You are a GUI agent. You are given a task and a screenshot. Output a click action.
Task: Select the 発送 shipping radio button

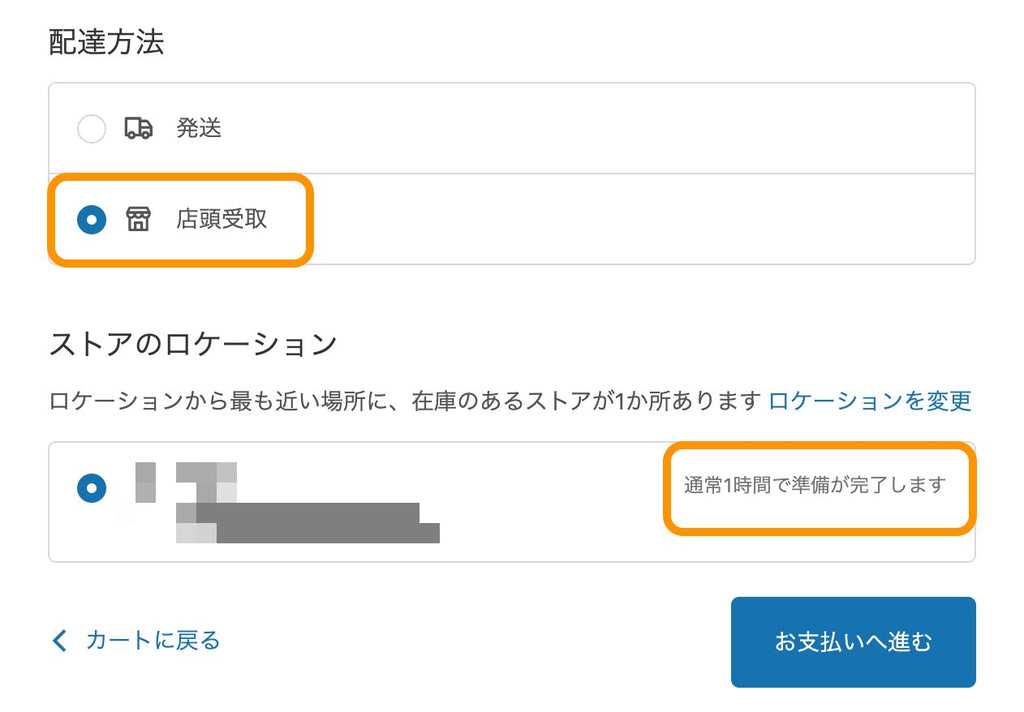pyautogui.click(x=91, y=128)
